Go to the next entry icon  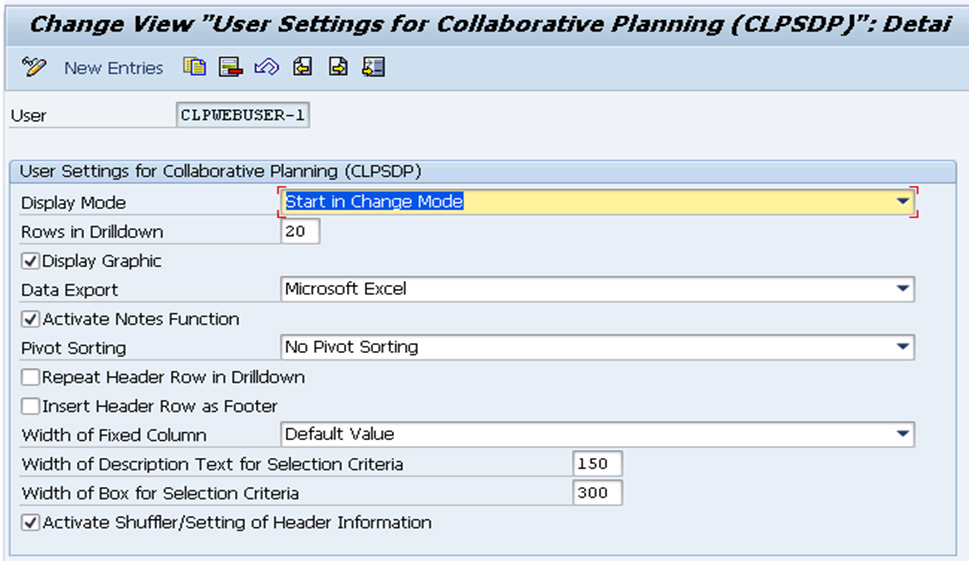click(x=338, y=66)
